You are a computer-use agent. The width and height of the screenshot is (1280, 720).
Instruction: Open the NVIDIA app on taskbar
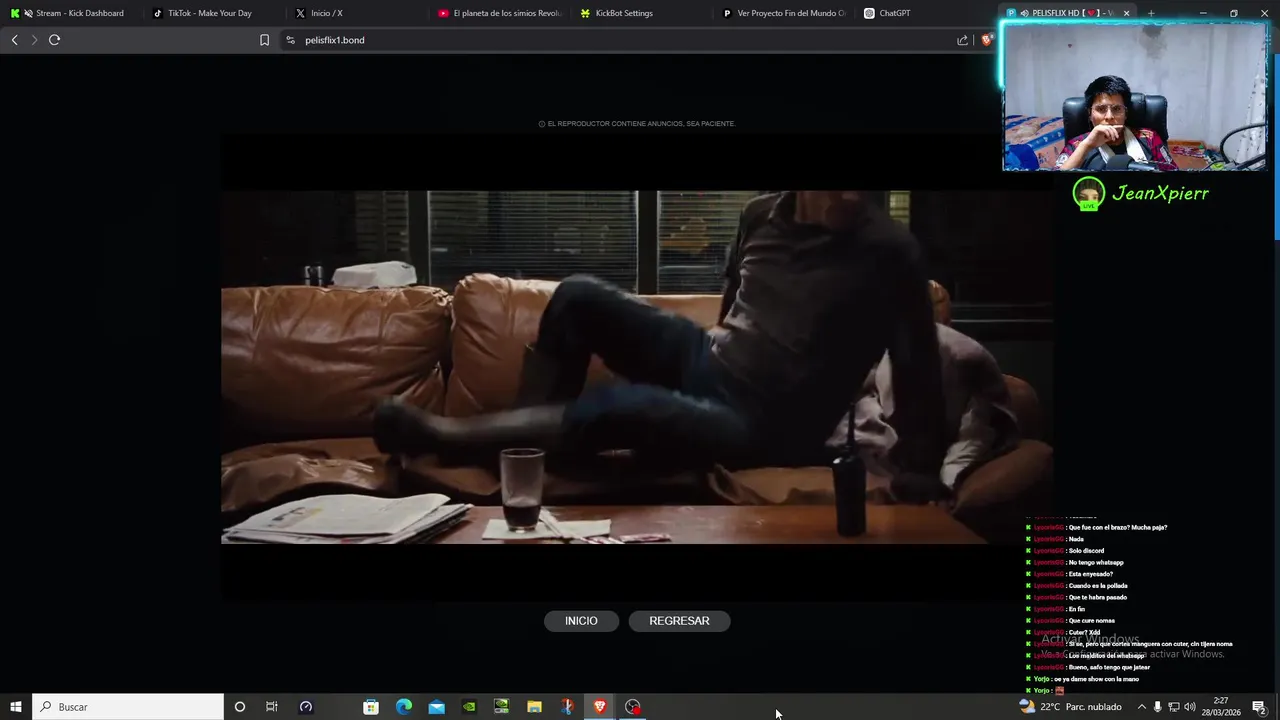tap(469, 707)
